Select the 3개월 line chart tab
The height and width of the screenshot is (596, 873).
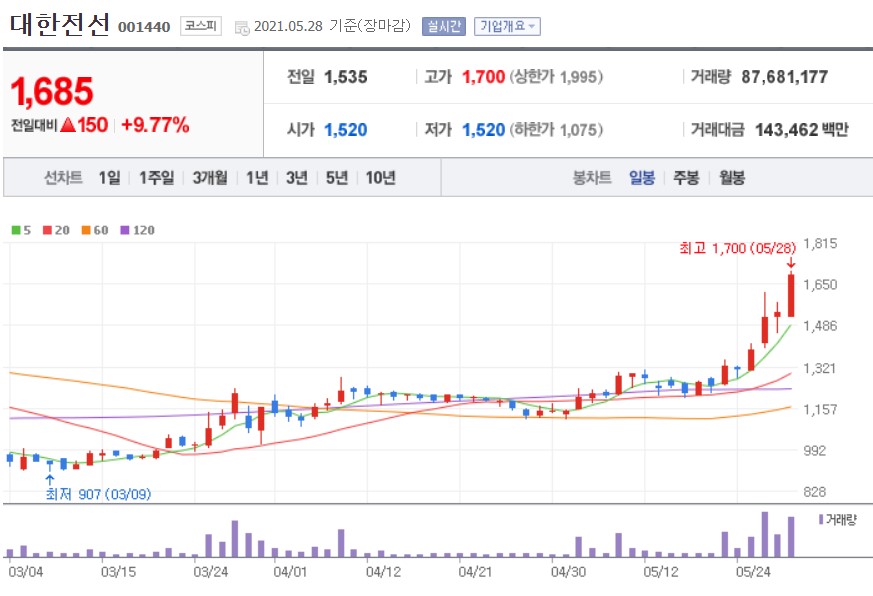(210, 178)
